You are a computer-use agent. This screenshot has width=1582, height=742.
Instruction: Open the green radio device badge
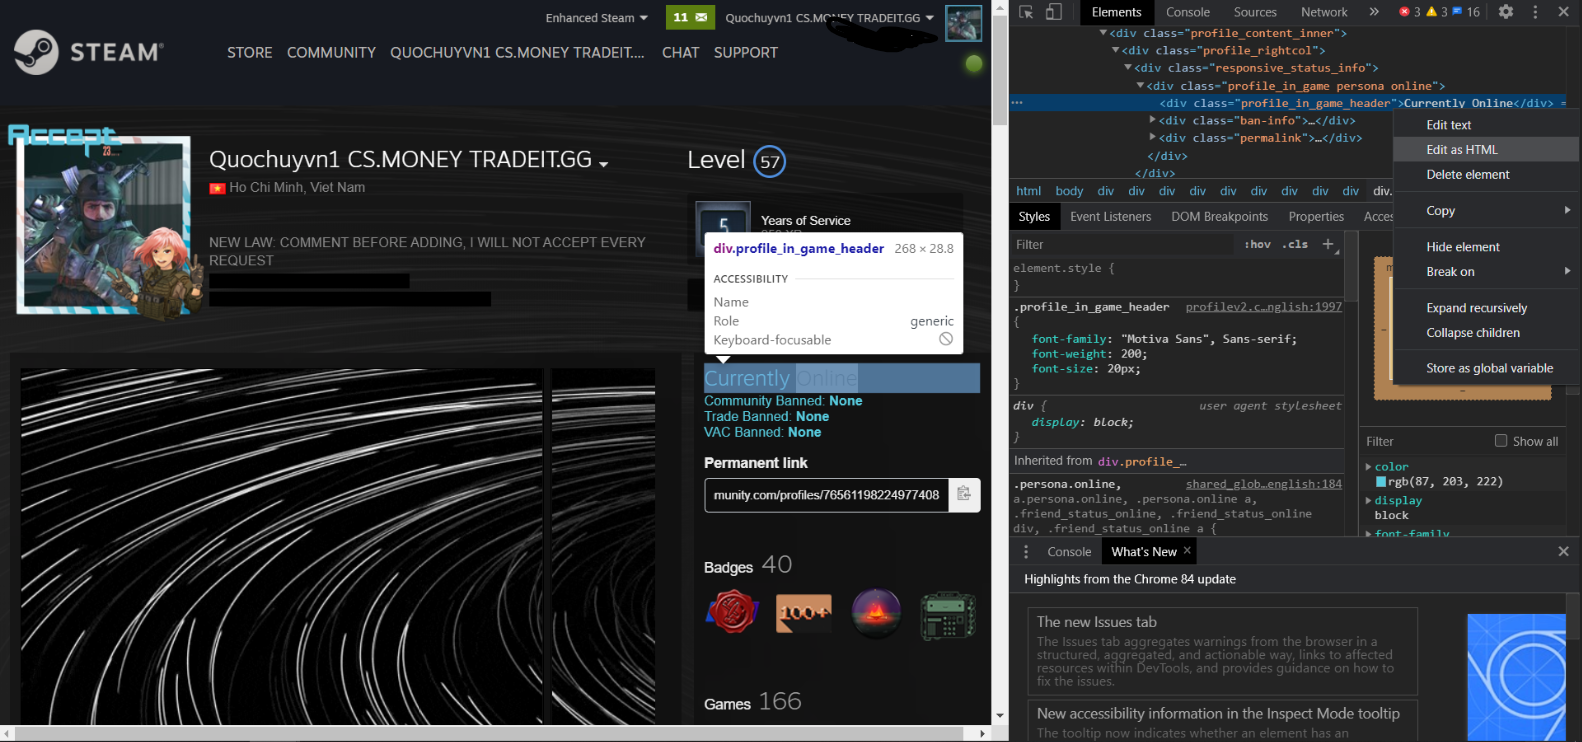(948, 614)
